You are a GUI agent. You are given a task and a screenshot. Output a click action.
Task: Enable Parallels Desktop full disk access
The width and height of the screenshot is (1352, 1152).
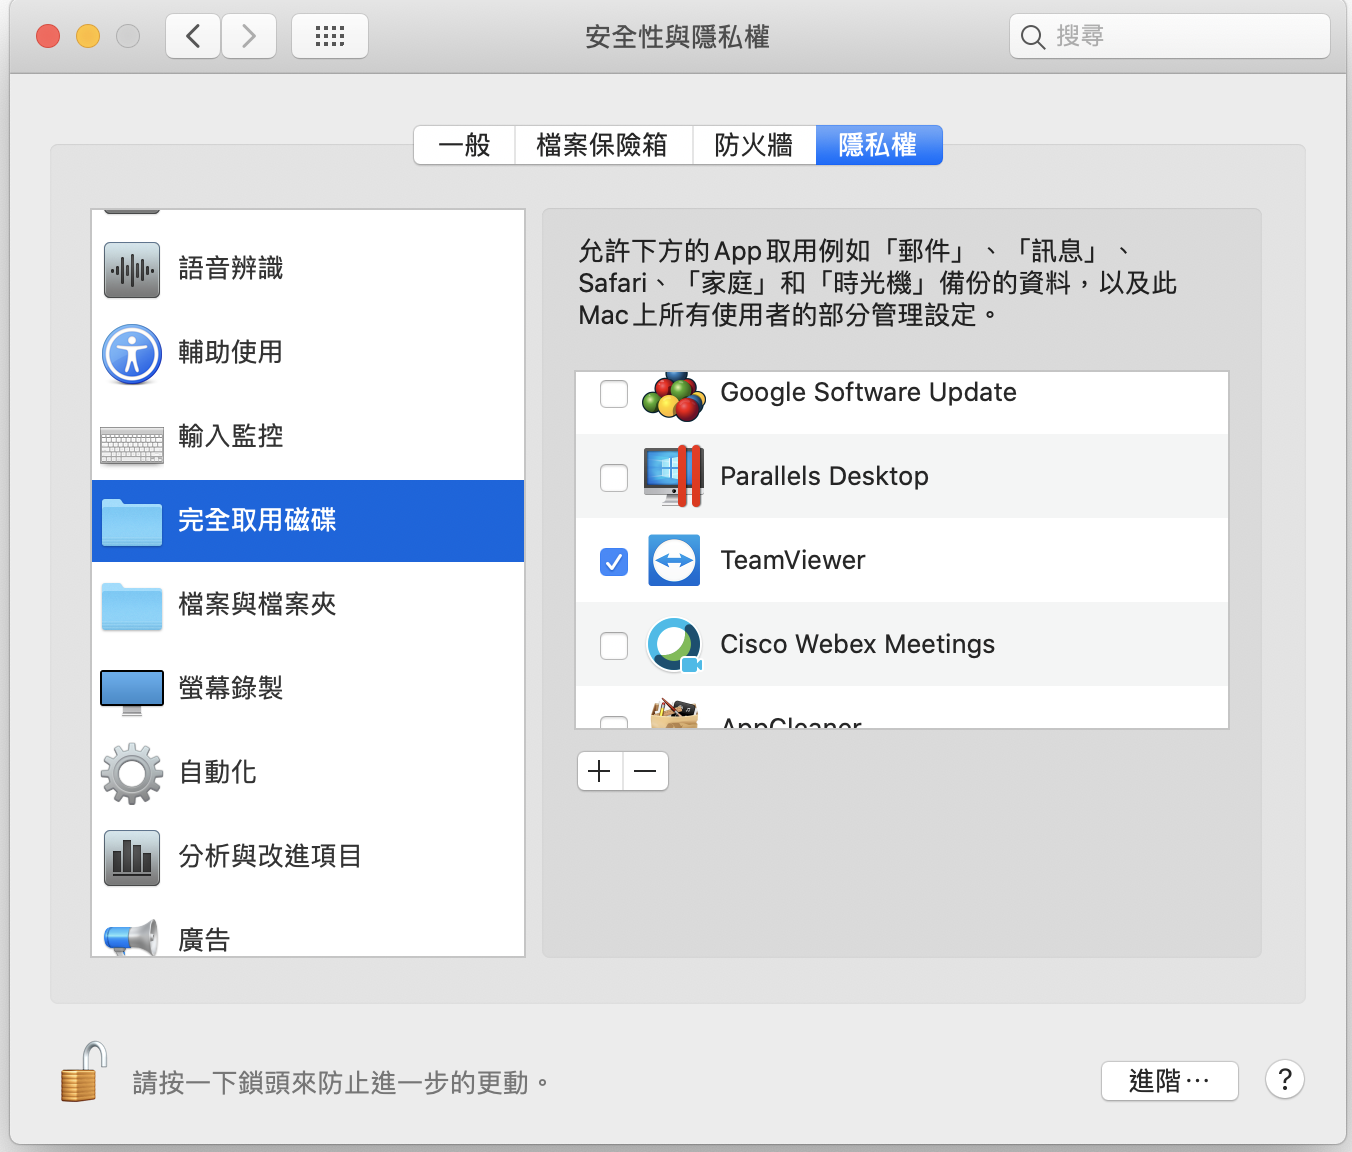pyautogui.click(x=614, y=477)
